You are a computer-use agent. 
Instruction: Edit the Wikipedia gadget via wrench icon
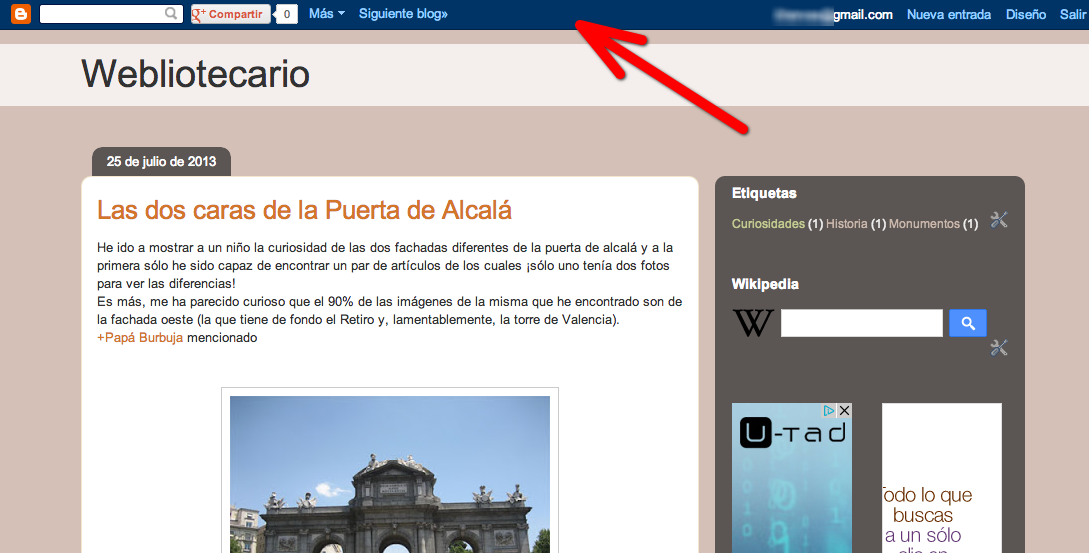pos(999,347)
